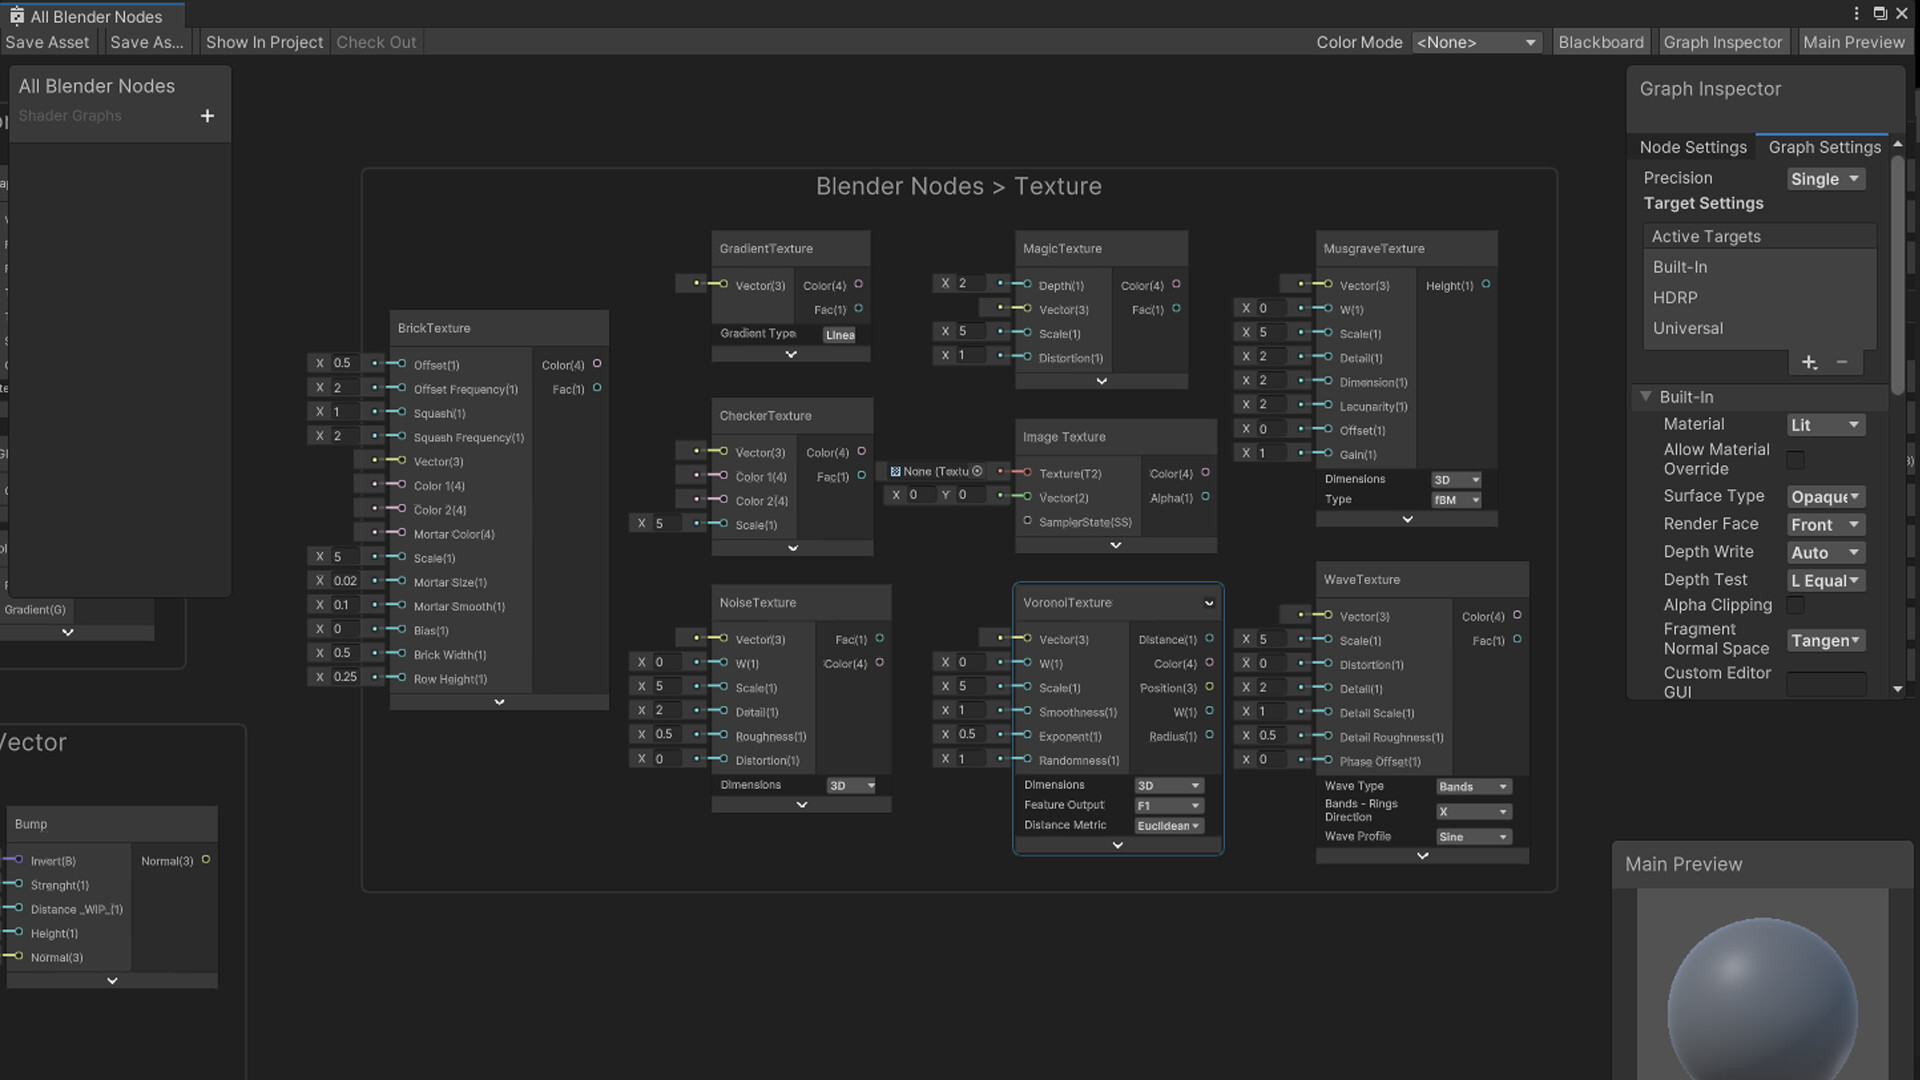1920x1080 pixels.
Task: Open the Dimensions 3D dropdown on NoiseTexture
Action: click(851, 785)
